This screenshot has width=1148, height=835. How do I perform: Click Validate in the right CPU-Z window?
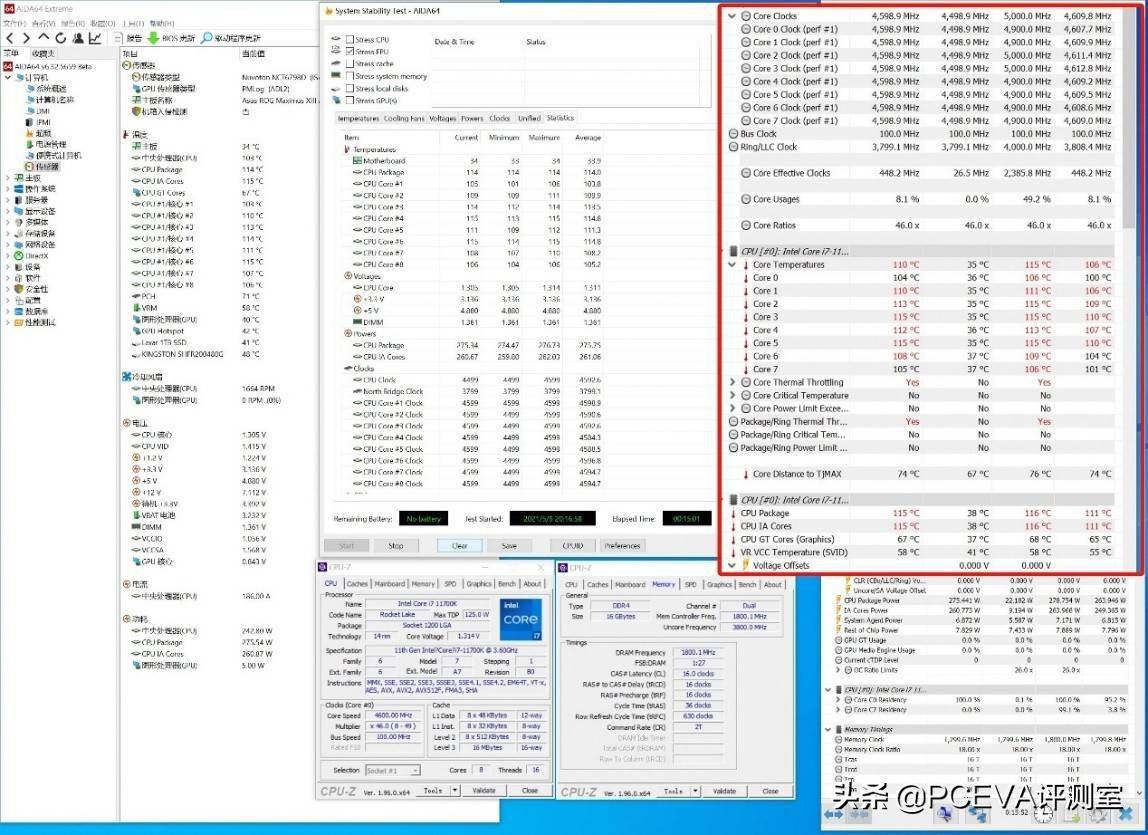coord(725,791)
